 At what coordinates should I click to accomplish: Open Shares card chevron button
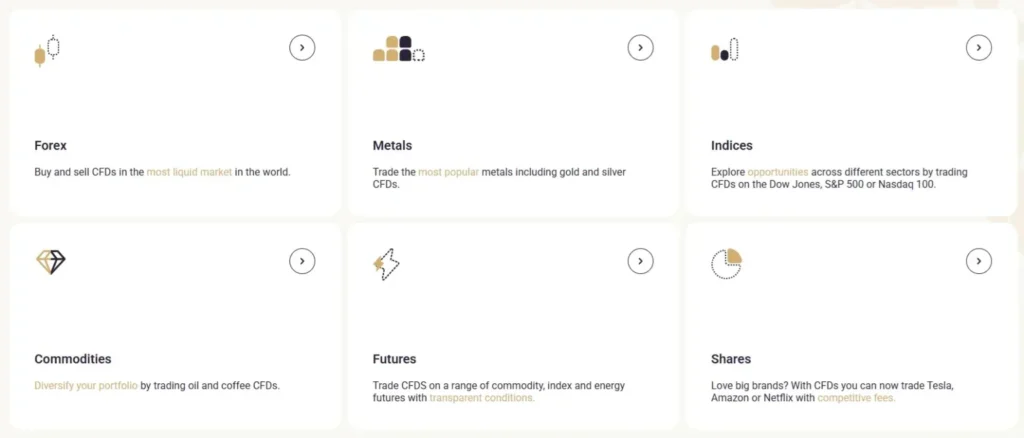click(978, 261)
